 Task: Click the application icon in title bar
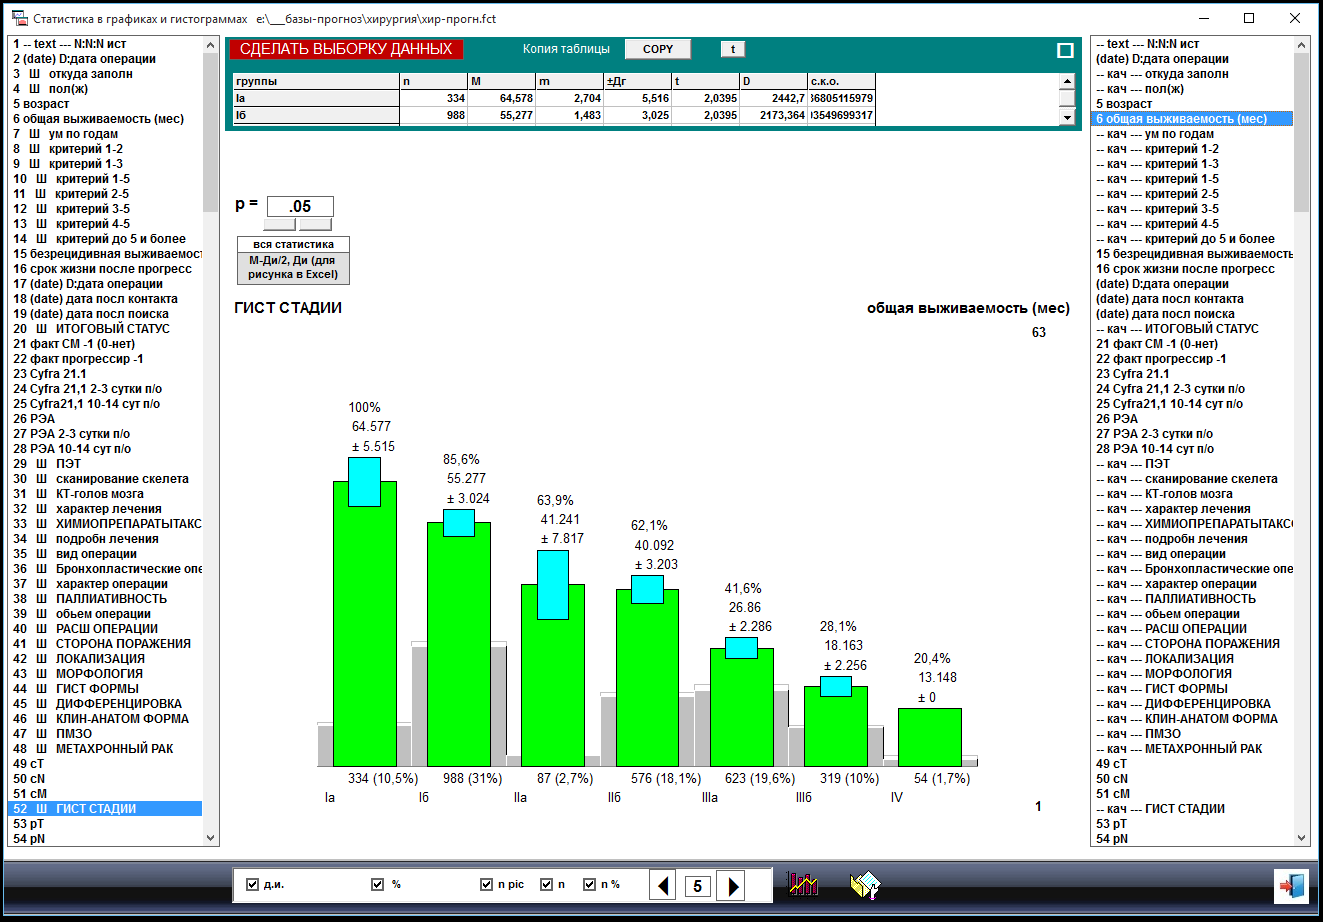(x=18, y=18)
